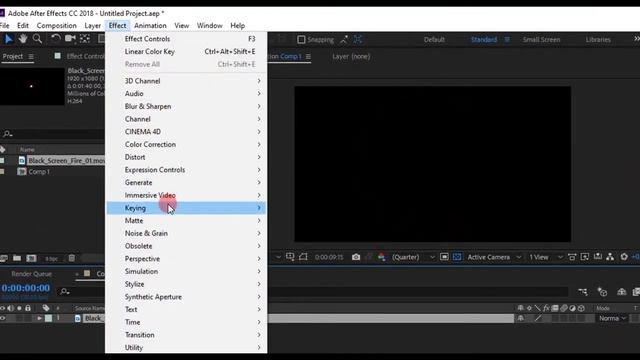640x360 pixels.
Task: Click the label swatch beside Comp 1
Action: coord(2,172)
